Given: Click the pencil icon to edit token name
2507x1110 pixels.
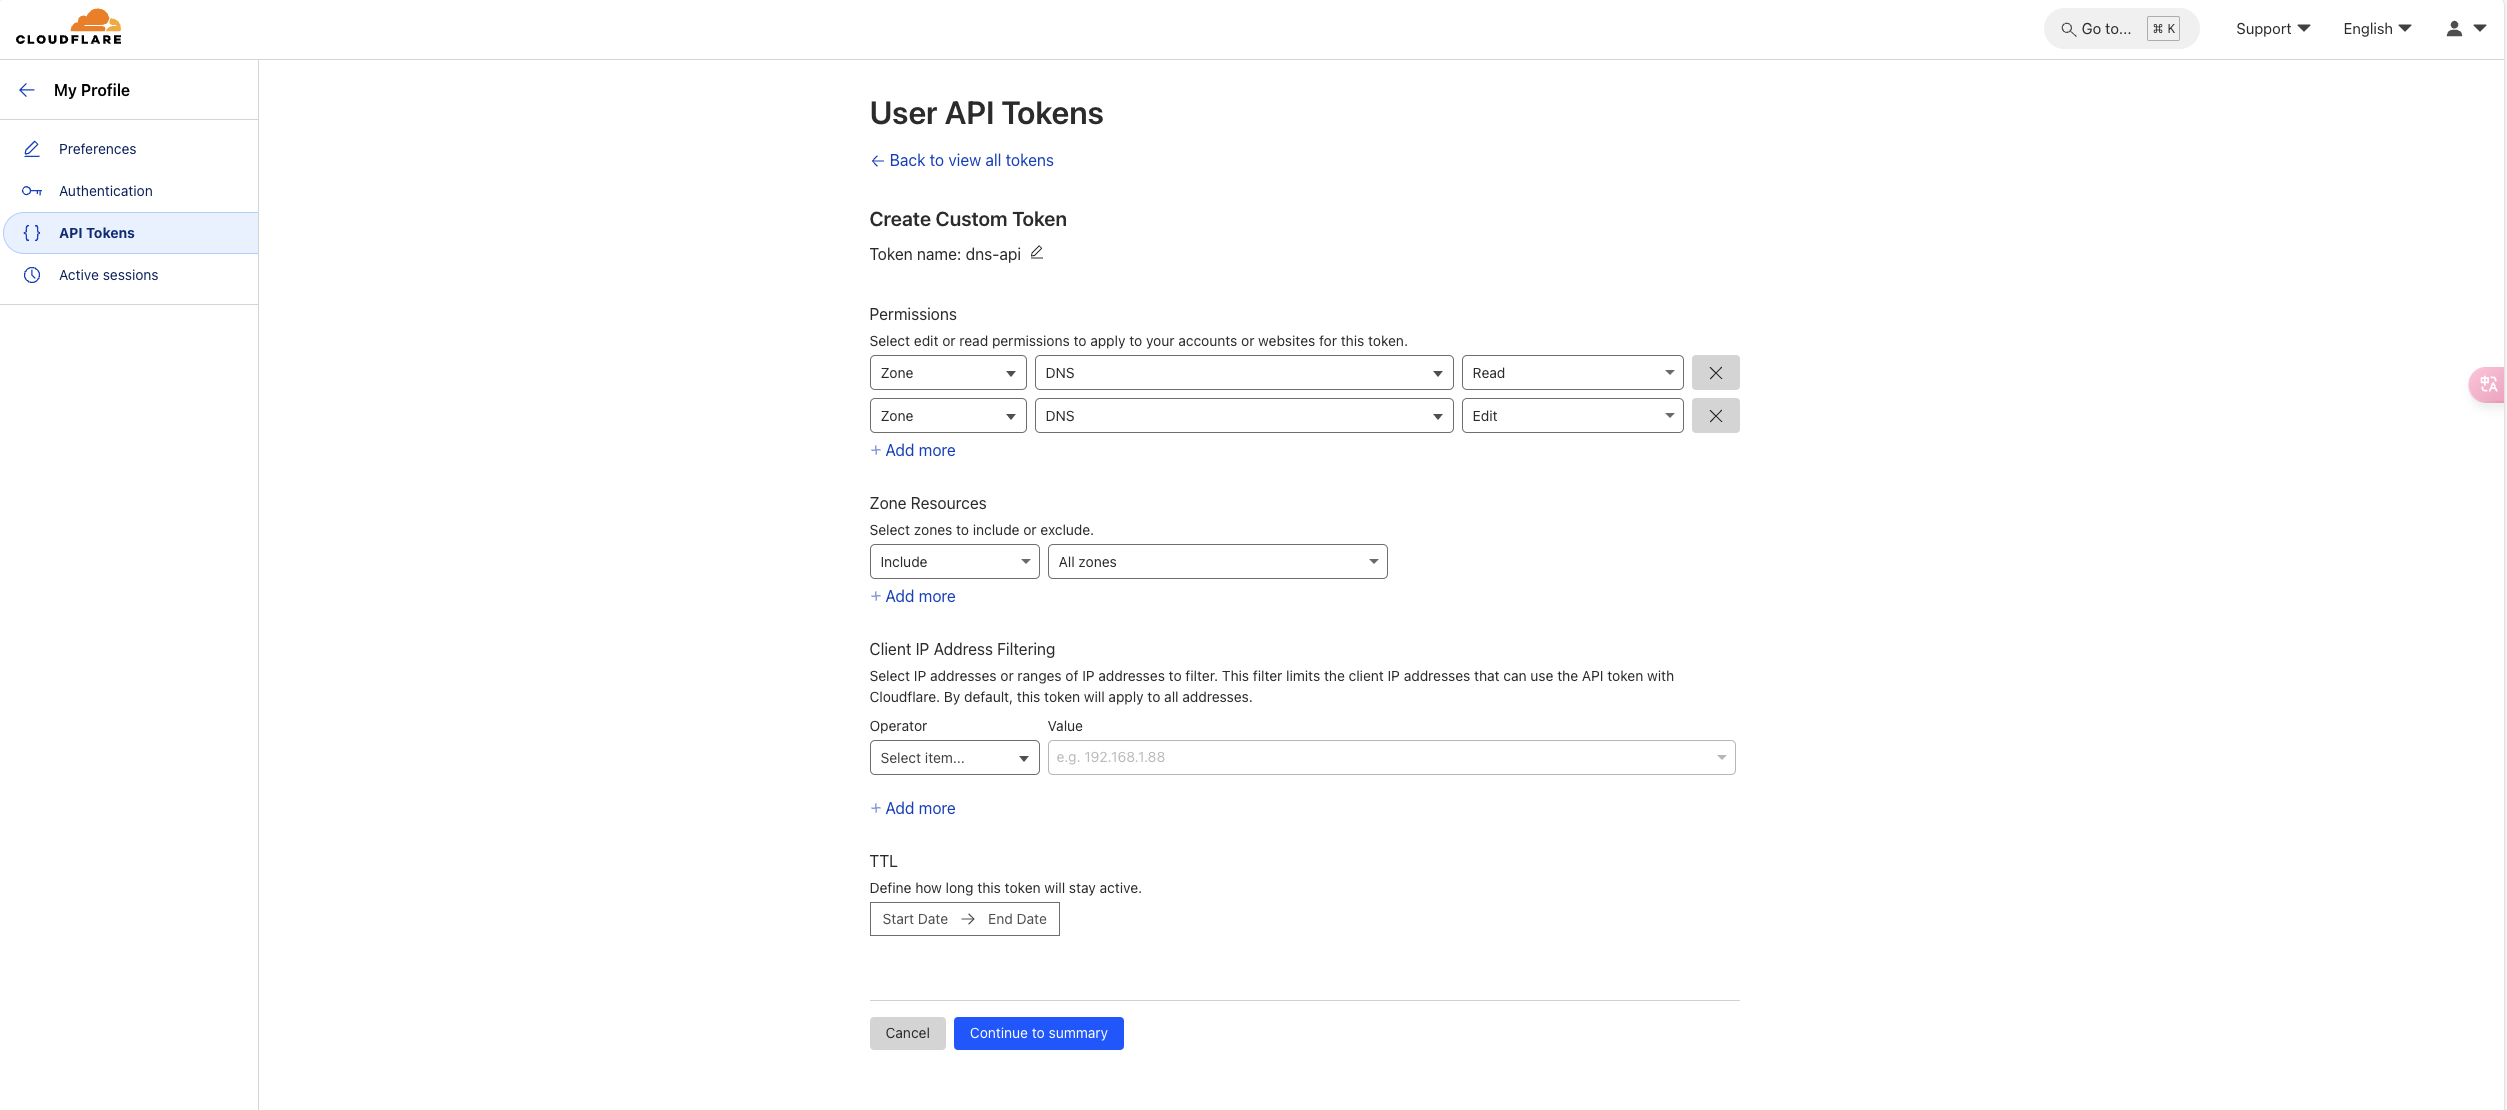Looking at the screenshot, I should click(1037, 253).
